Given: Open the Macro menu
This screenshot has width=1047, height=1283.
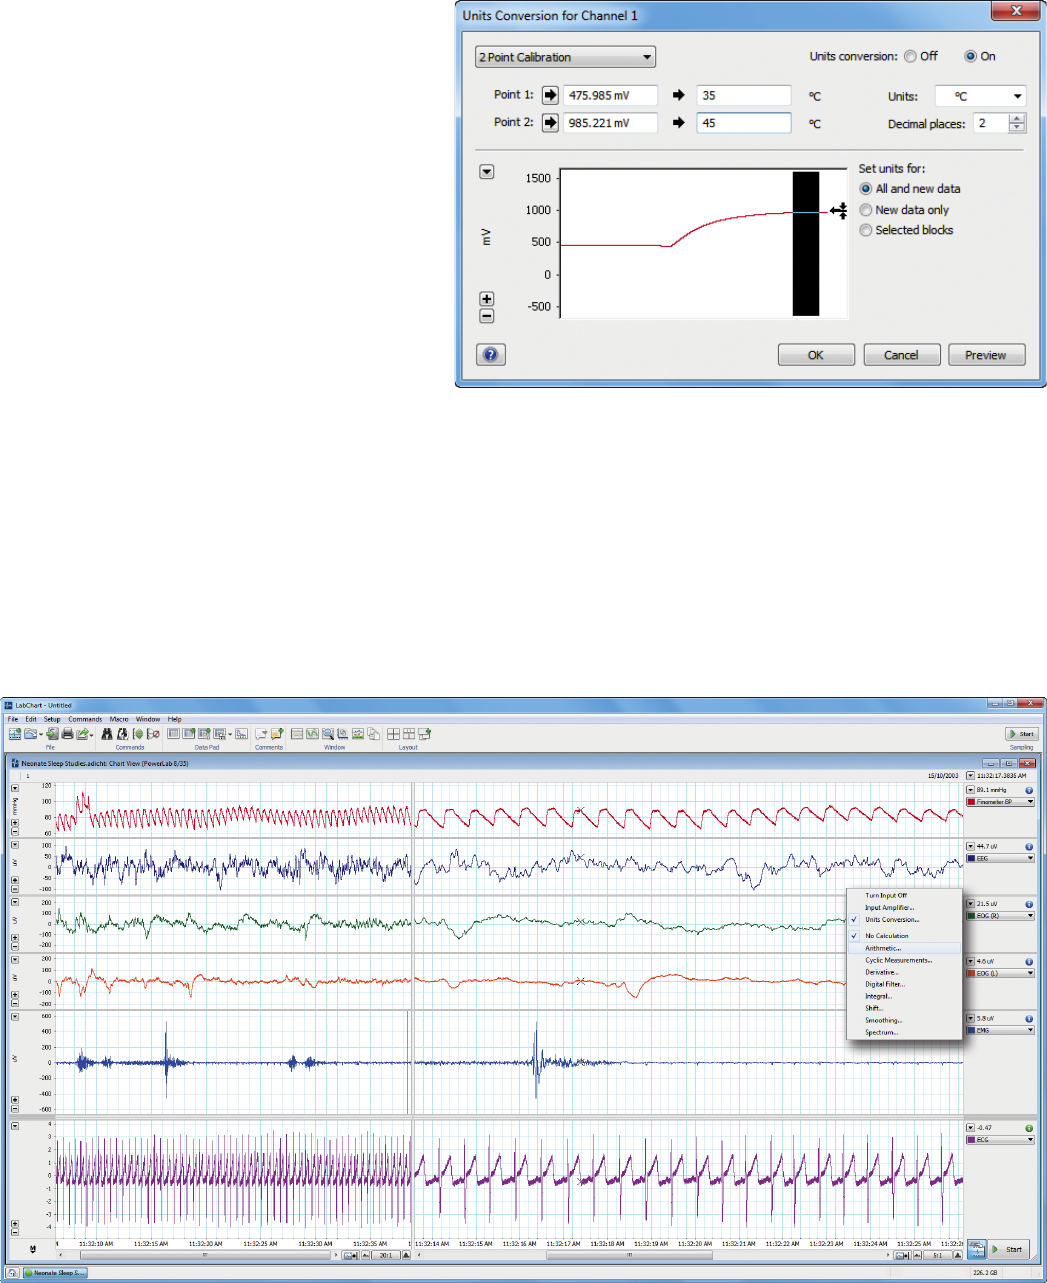Looking at the screenshot, I should pyautogui.click(x=119, y=719).
